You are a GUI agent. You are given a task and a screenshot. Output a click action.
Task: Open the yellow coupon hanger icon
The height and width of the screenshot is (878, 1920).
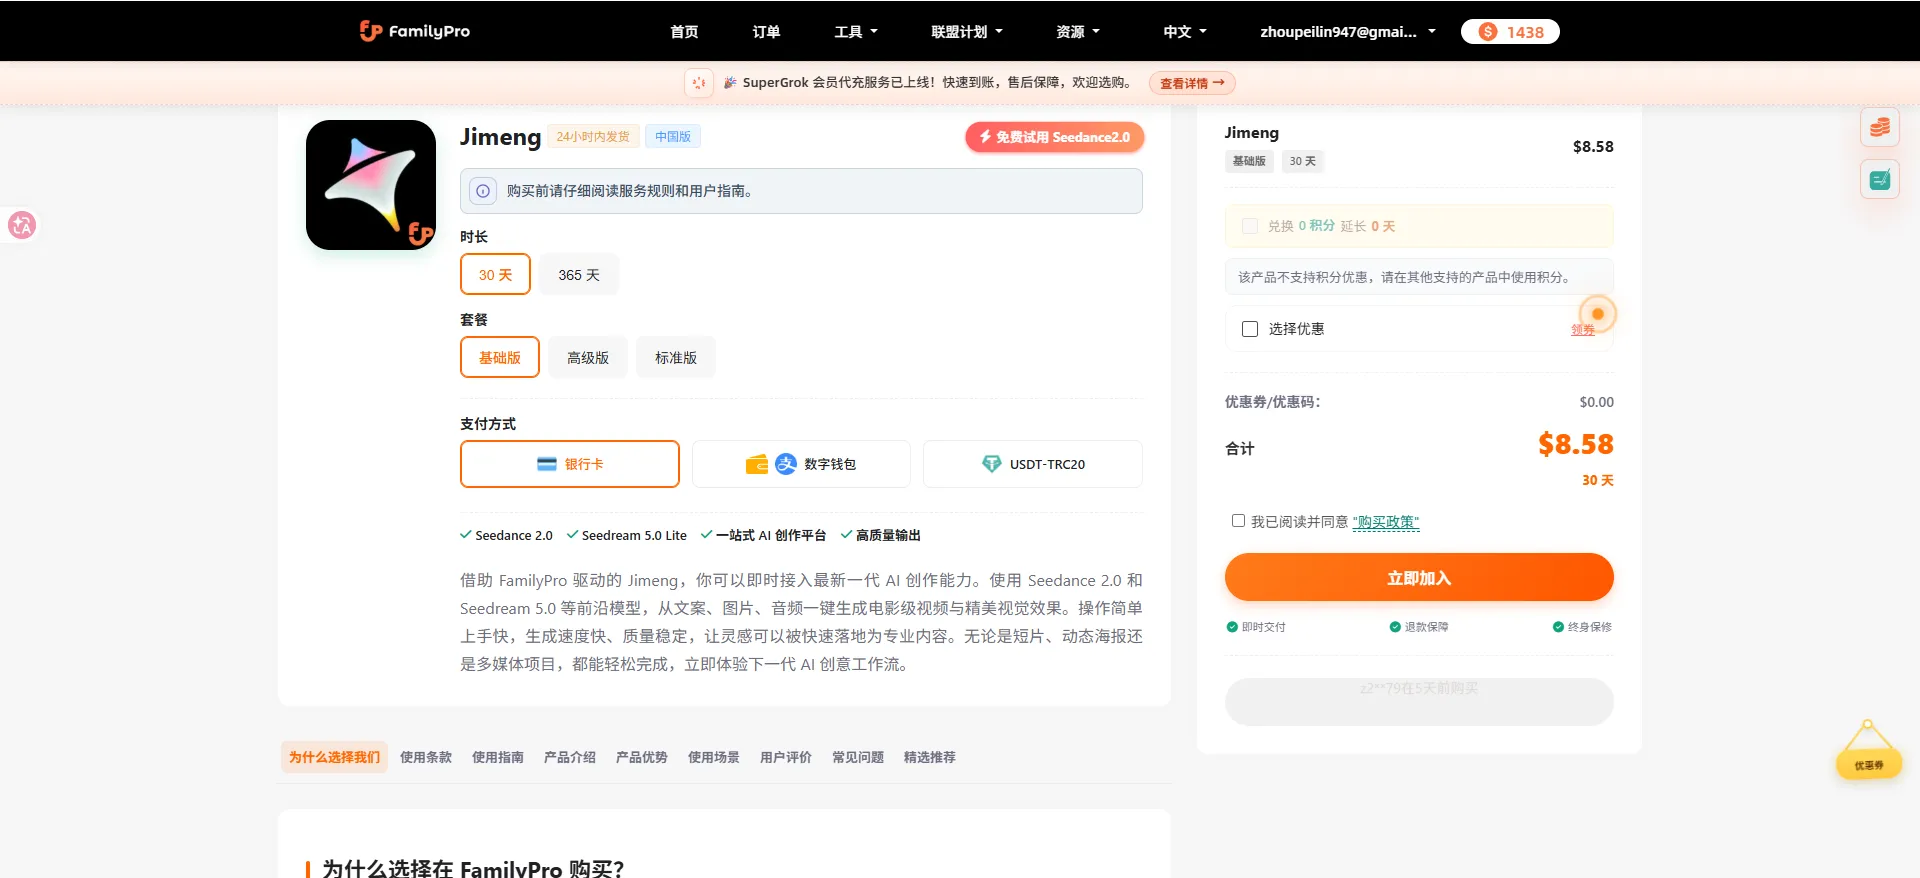(x=1868, y=750)
